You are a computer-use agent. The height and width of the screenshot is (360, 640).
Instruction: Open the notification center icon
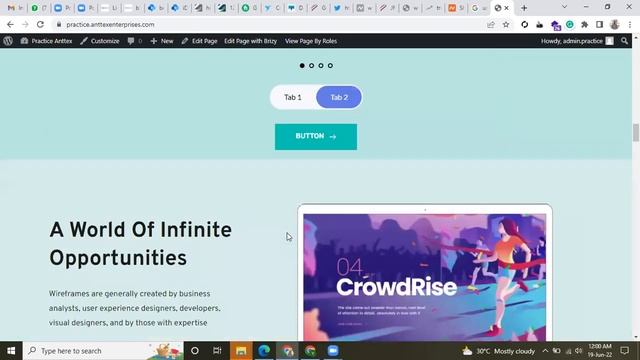624,351
